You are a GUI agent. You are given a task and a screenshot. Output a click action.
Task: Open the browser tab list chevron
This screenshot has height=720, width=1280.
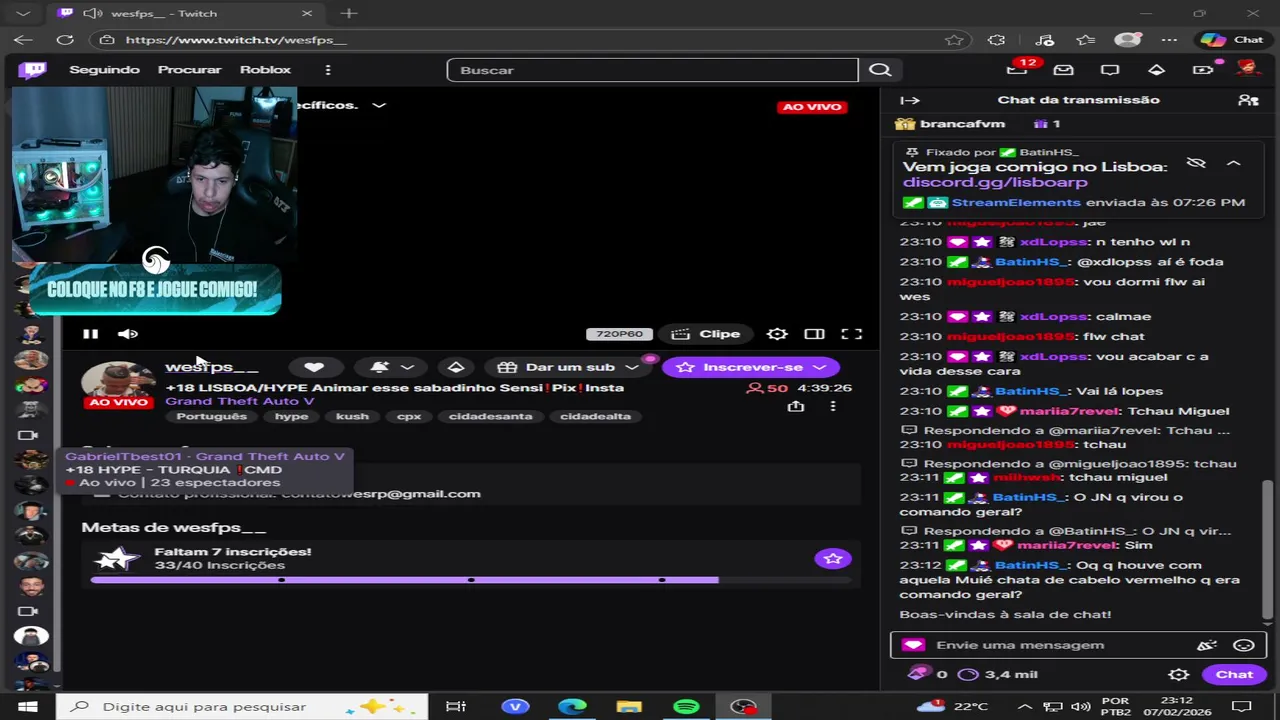[23, 13]
